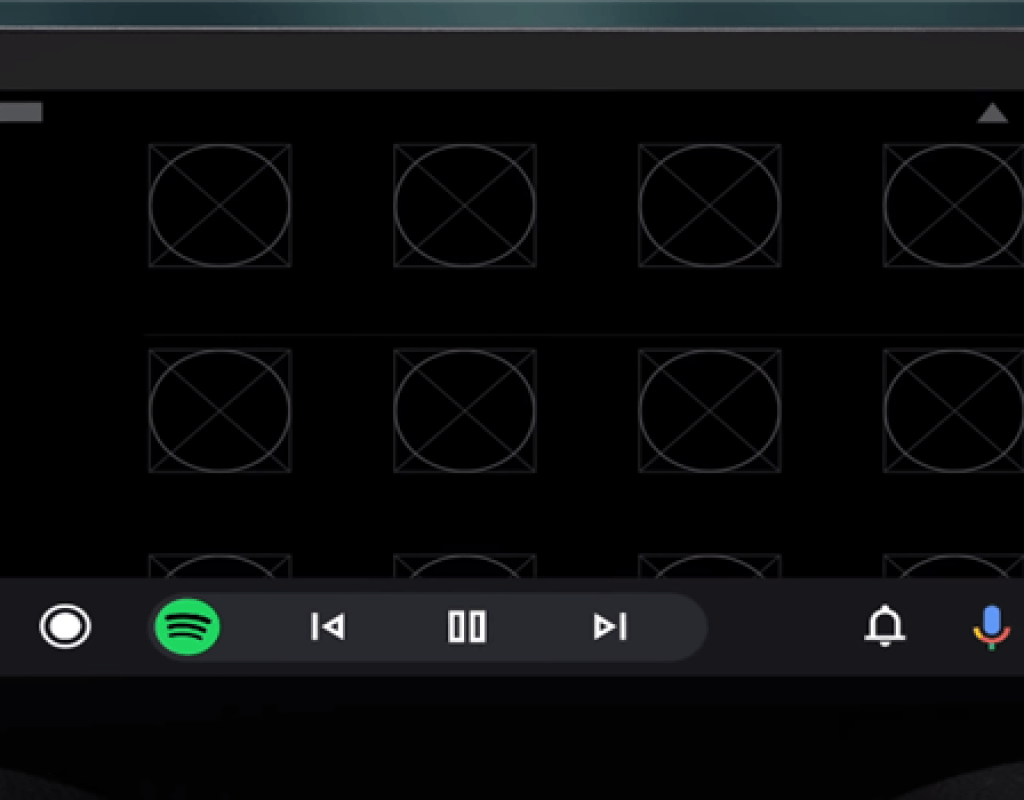Tap the circular home launcher button
This screenshot has width=1024, height=800.
click(x=65, y=626)
